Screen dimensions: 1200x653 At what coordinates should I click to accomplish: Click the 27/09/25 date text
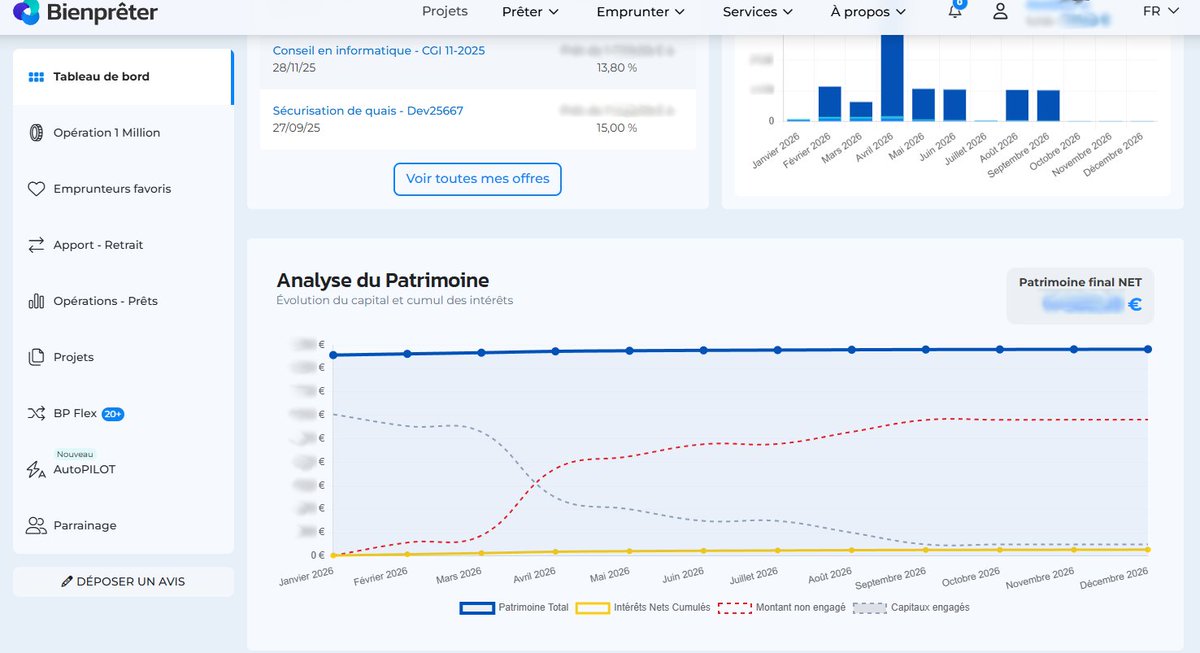coord(296,128)
